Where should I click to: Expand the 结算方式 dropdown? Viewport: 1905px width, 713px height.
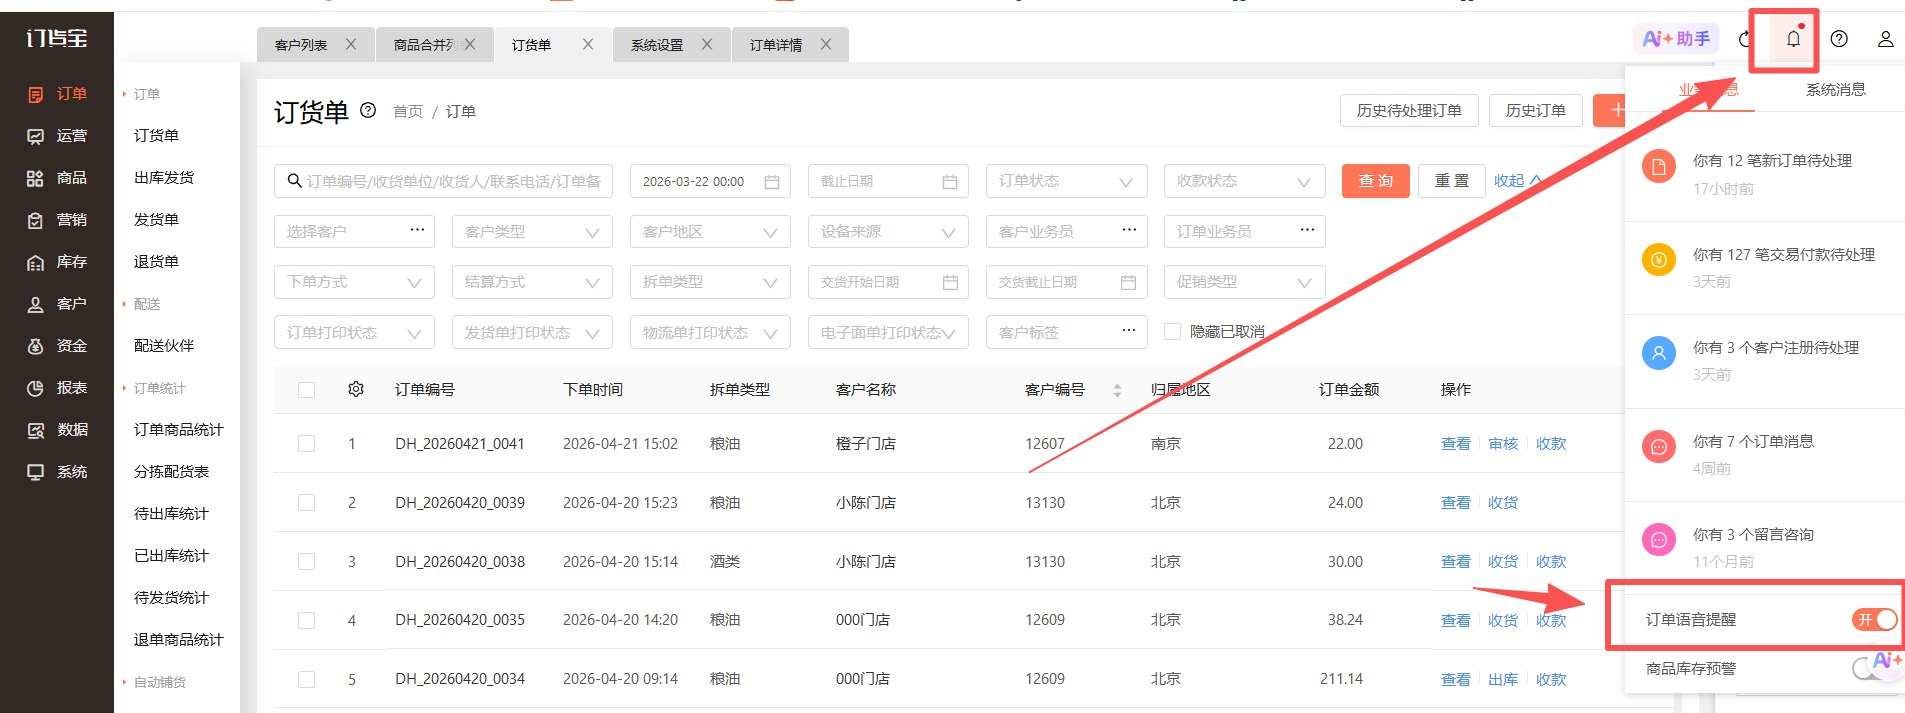click(532, 282)
